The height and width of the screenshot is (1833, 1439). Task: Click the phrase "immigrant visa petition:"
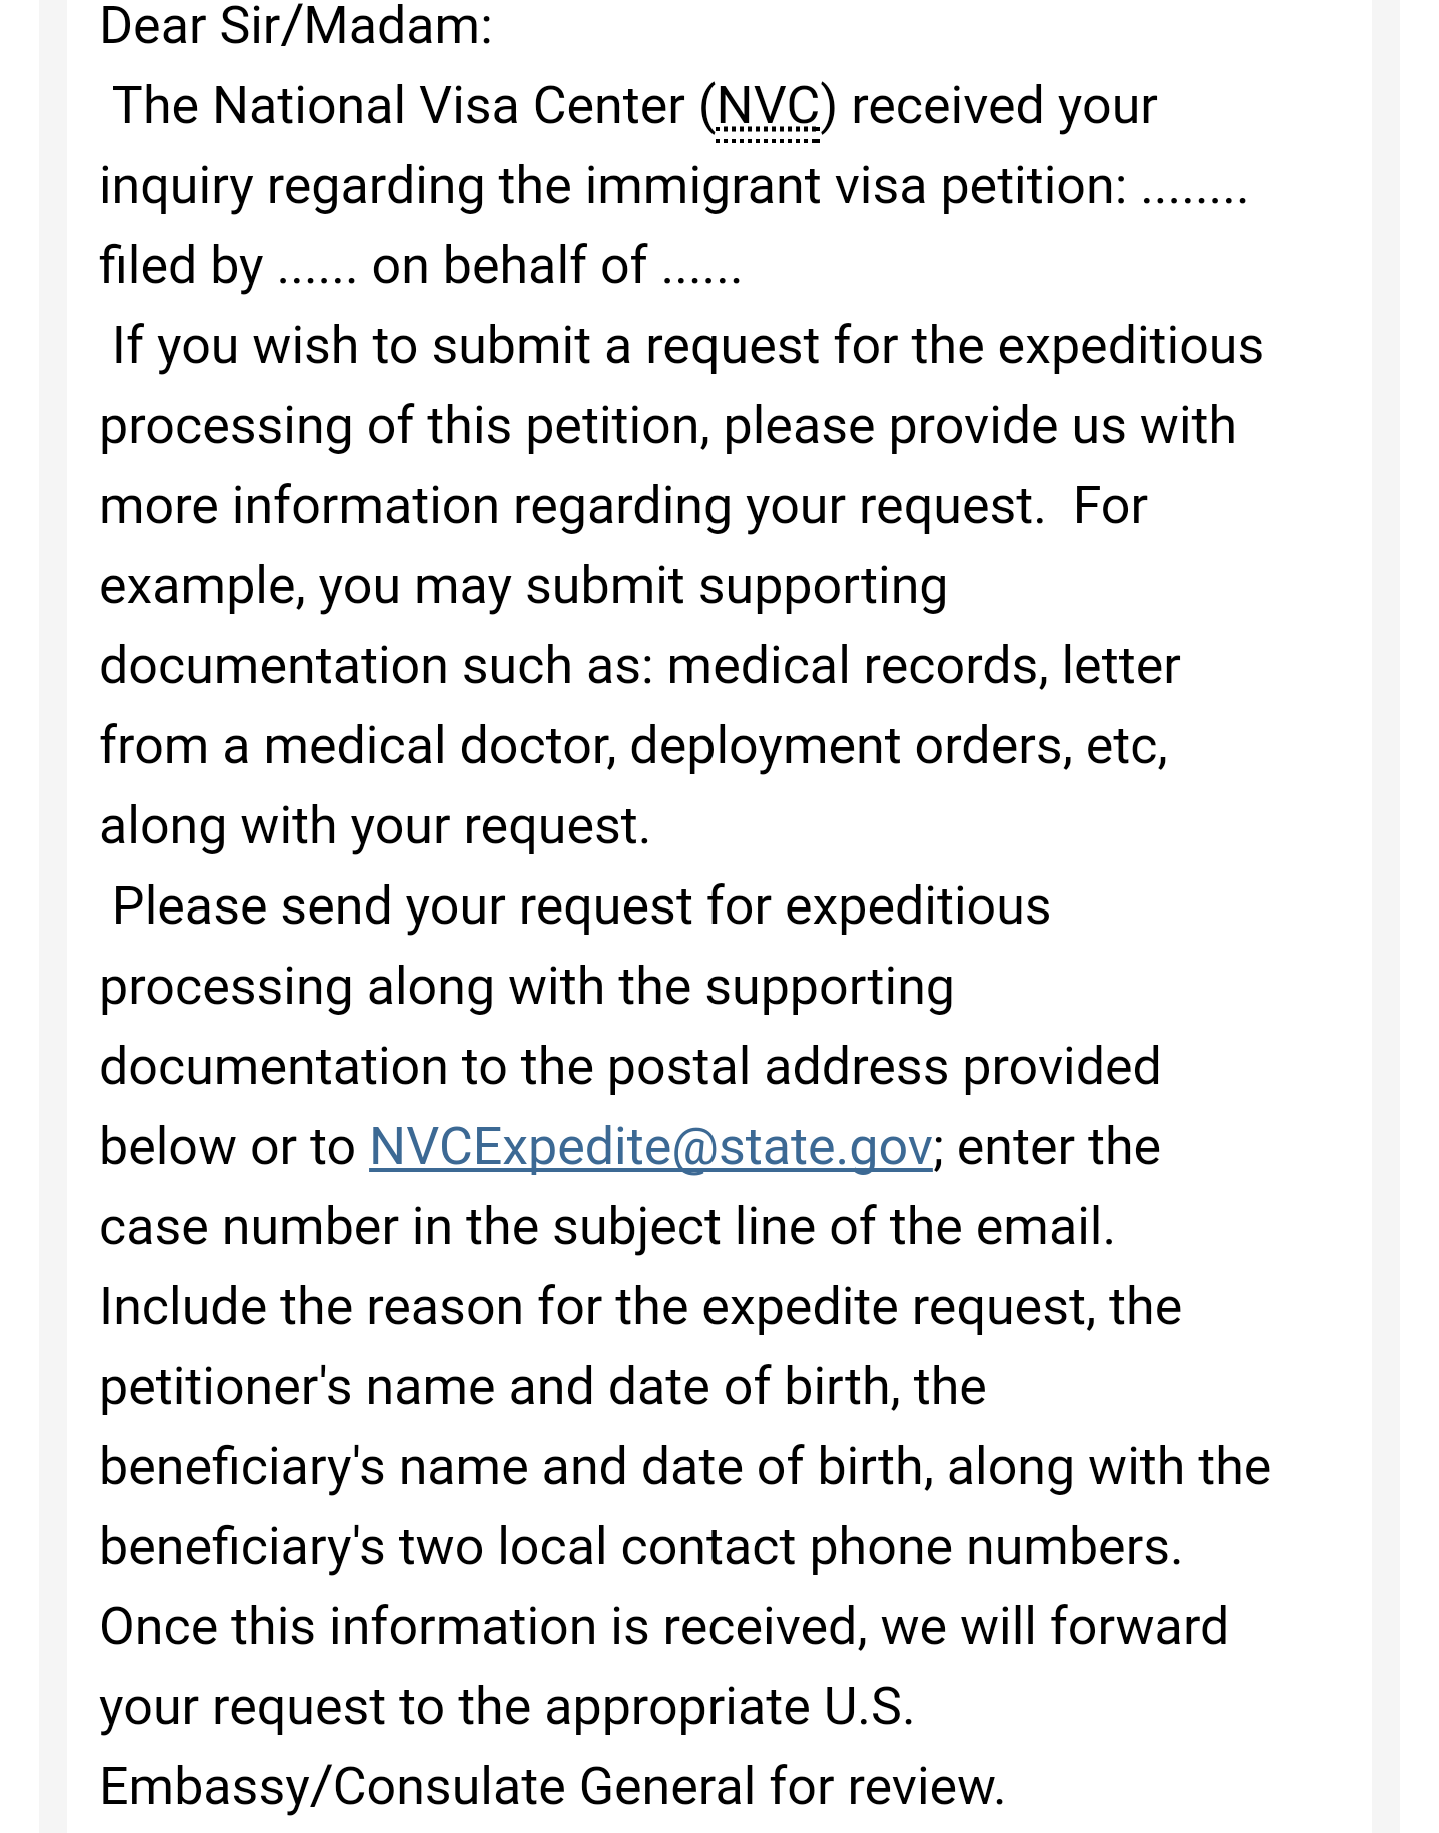856,186
